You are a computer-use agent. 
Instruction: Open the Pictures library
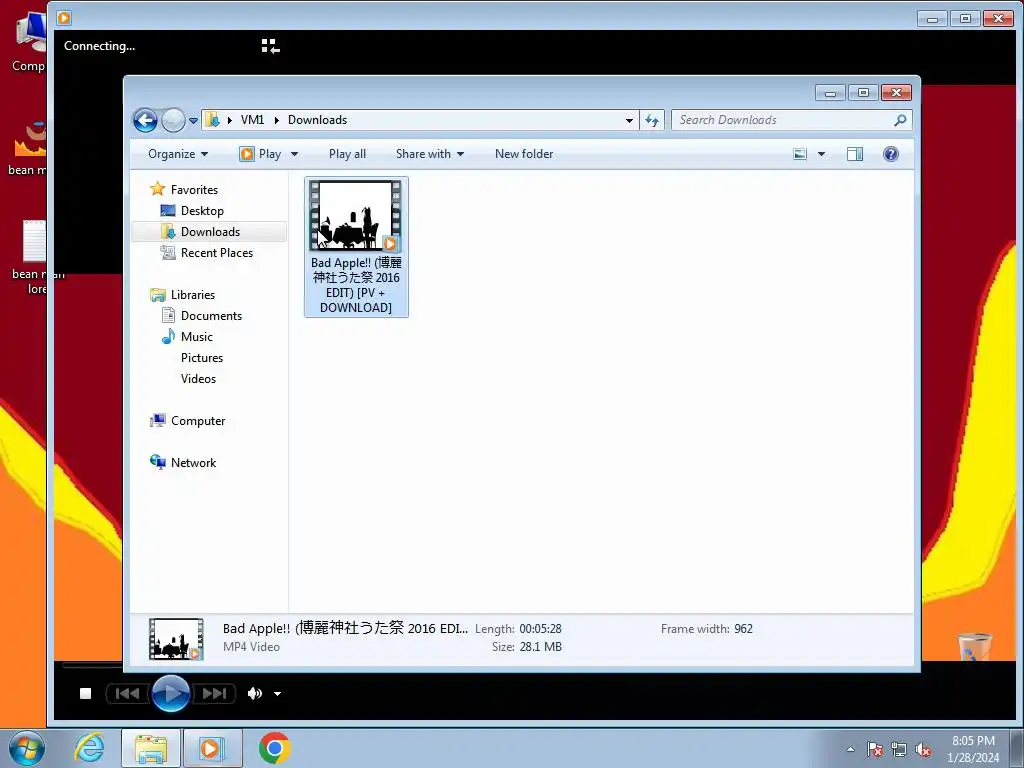click(x=202, y=358)
